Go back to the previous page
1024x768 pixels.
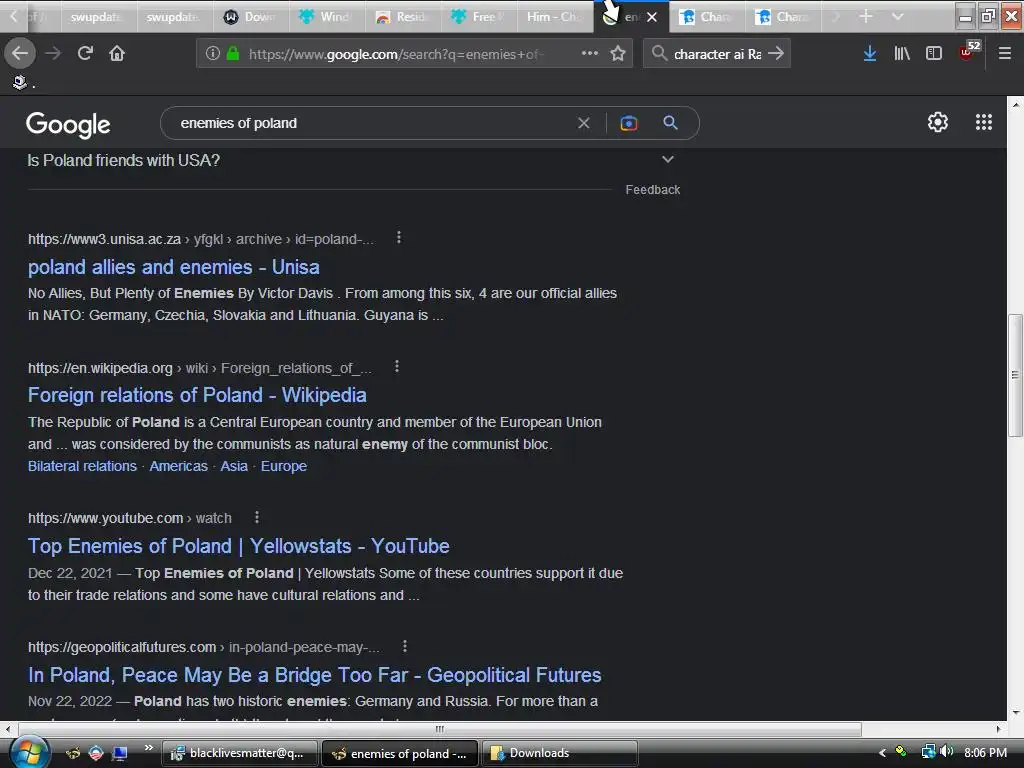click(x=20, y=53)
